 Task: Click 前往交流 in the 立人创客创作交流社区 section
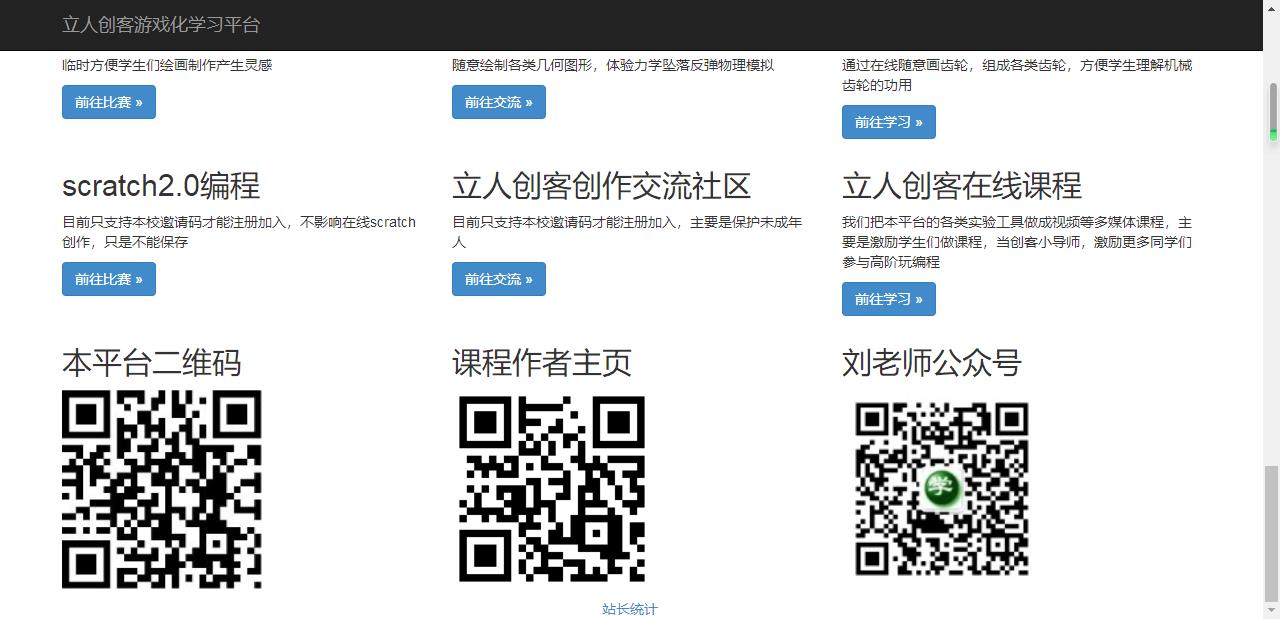point(499,279)
